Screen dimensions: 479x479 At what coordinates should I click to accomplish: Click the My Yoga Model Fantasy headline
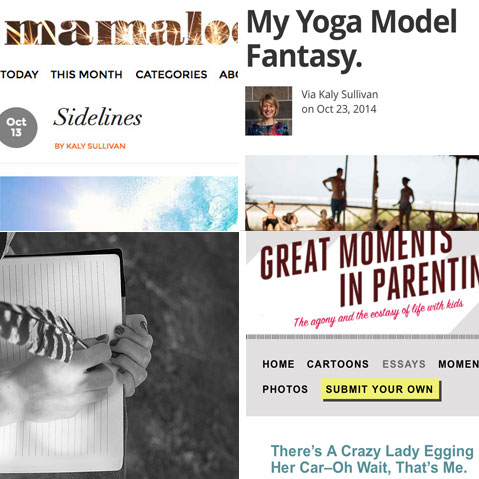(x=352, y=38)
